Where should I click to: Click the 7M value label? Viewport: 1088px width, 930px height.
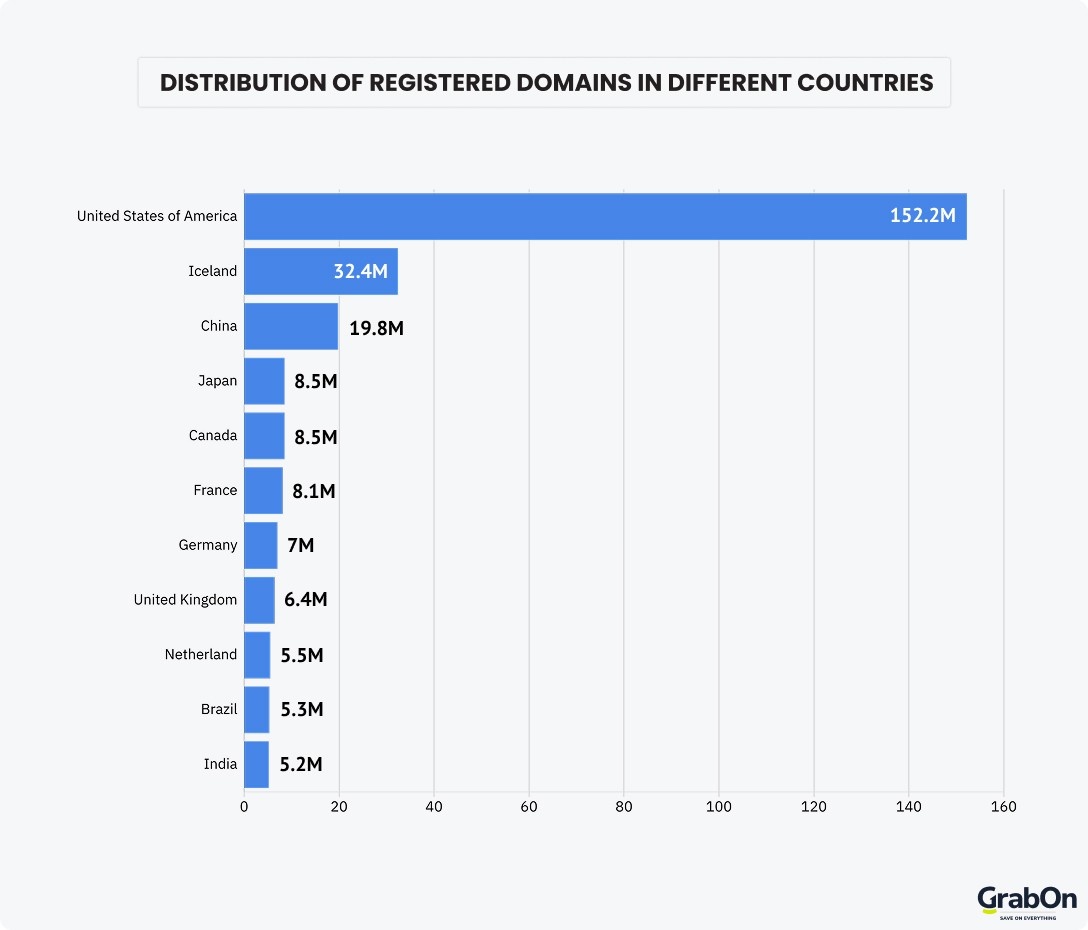pos(300,546)
